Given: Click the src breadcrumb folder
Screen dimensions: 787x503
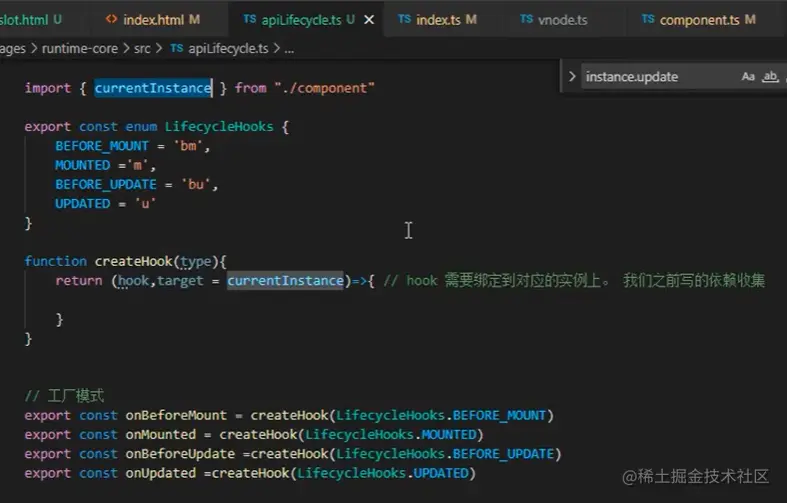Looking at the screenshot, I should tap(142, 49).
